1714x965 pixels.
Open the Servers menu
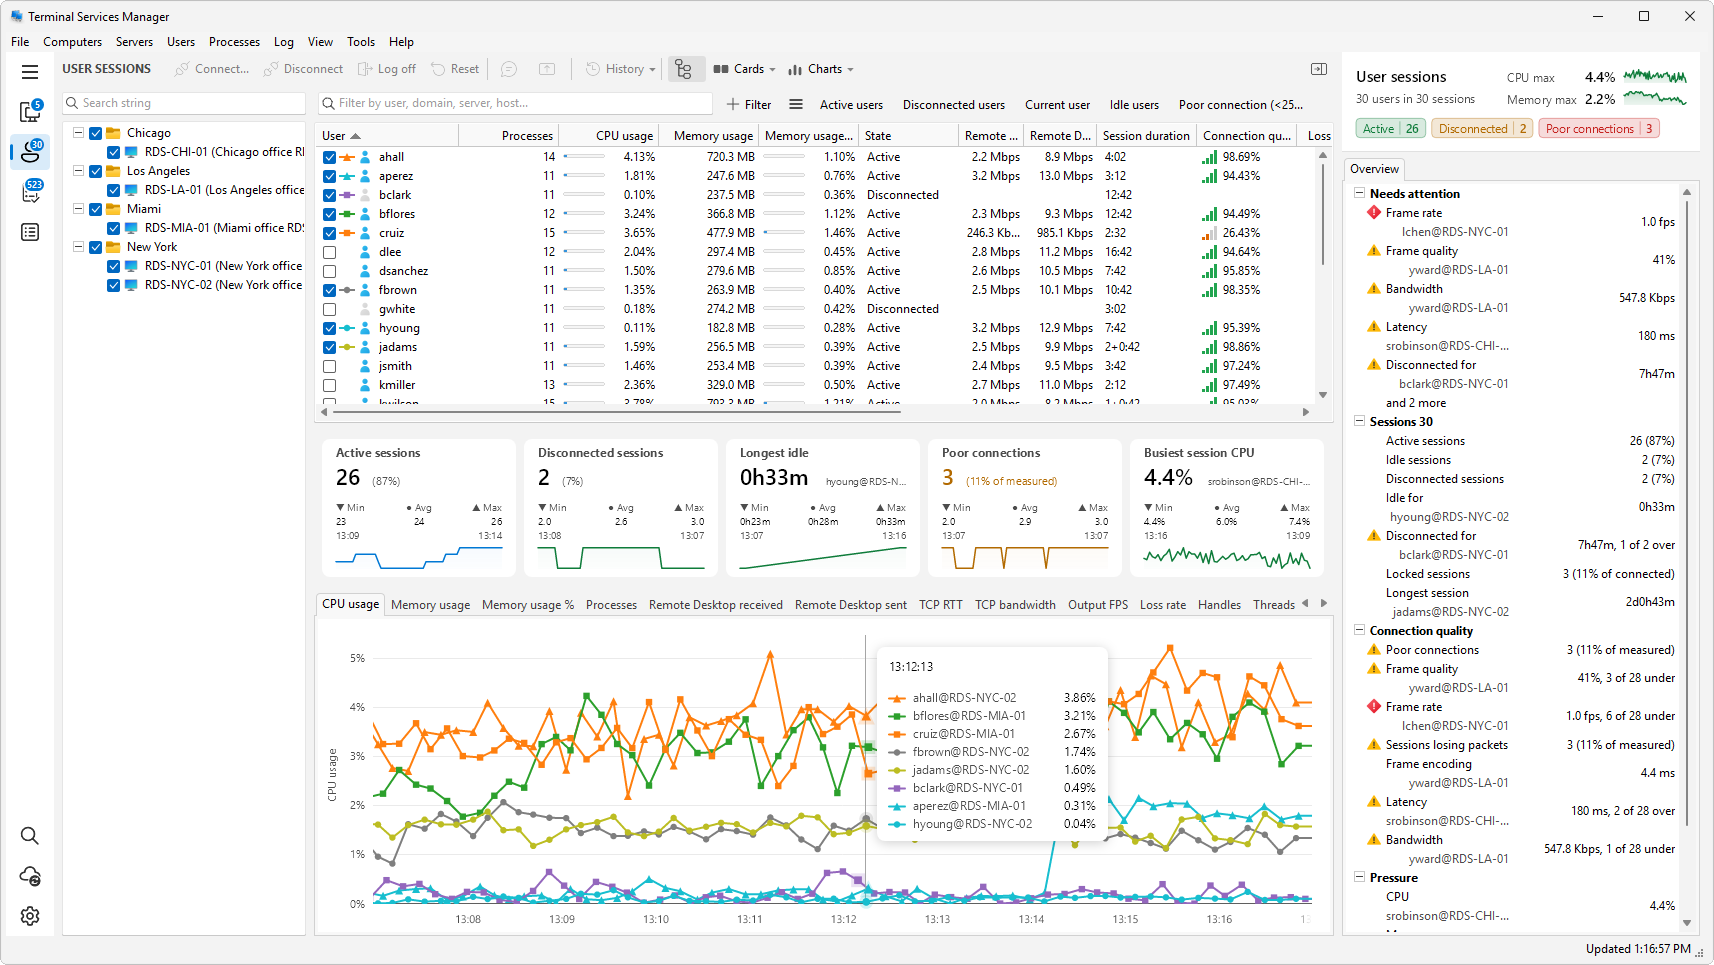click(x=134, y=42)
